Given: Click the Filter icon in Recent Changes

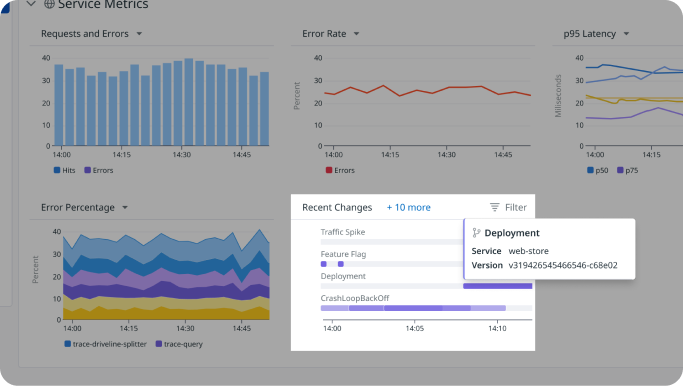Looking at the screenshot, I should [x=494, y=207].
